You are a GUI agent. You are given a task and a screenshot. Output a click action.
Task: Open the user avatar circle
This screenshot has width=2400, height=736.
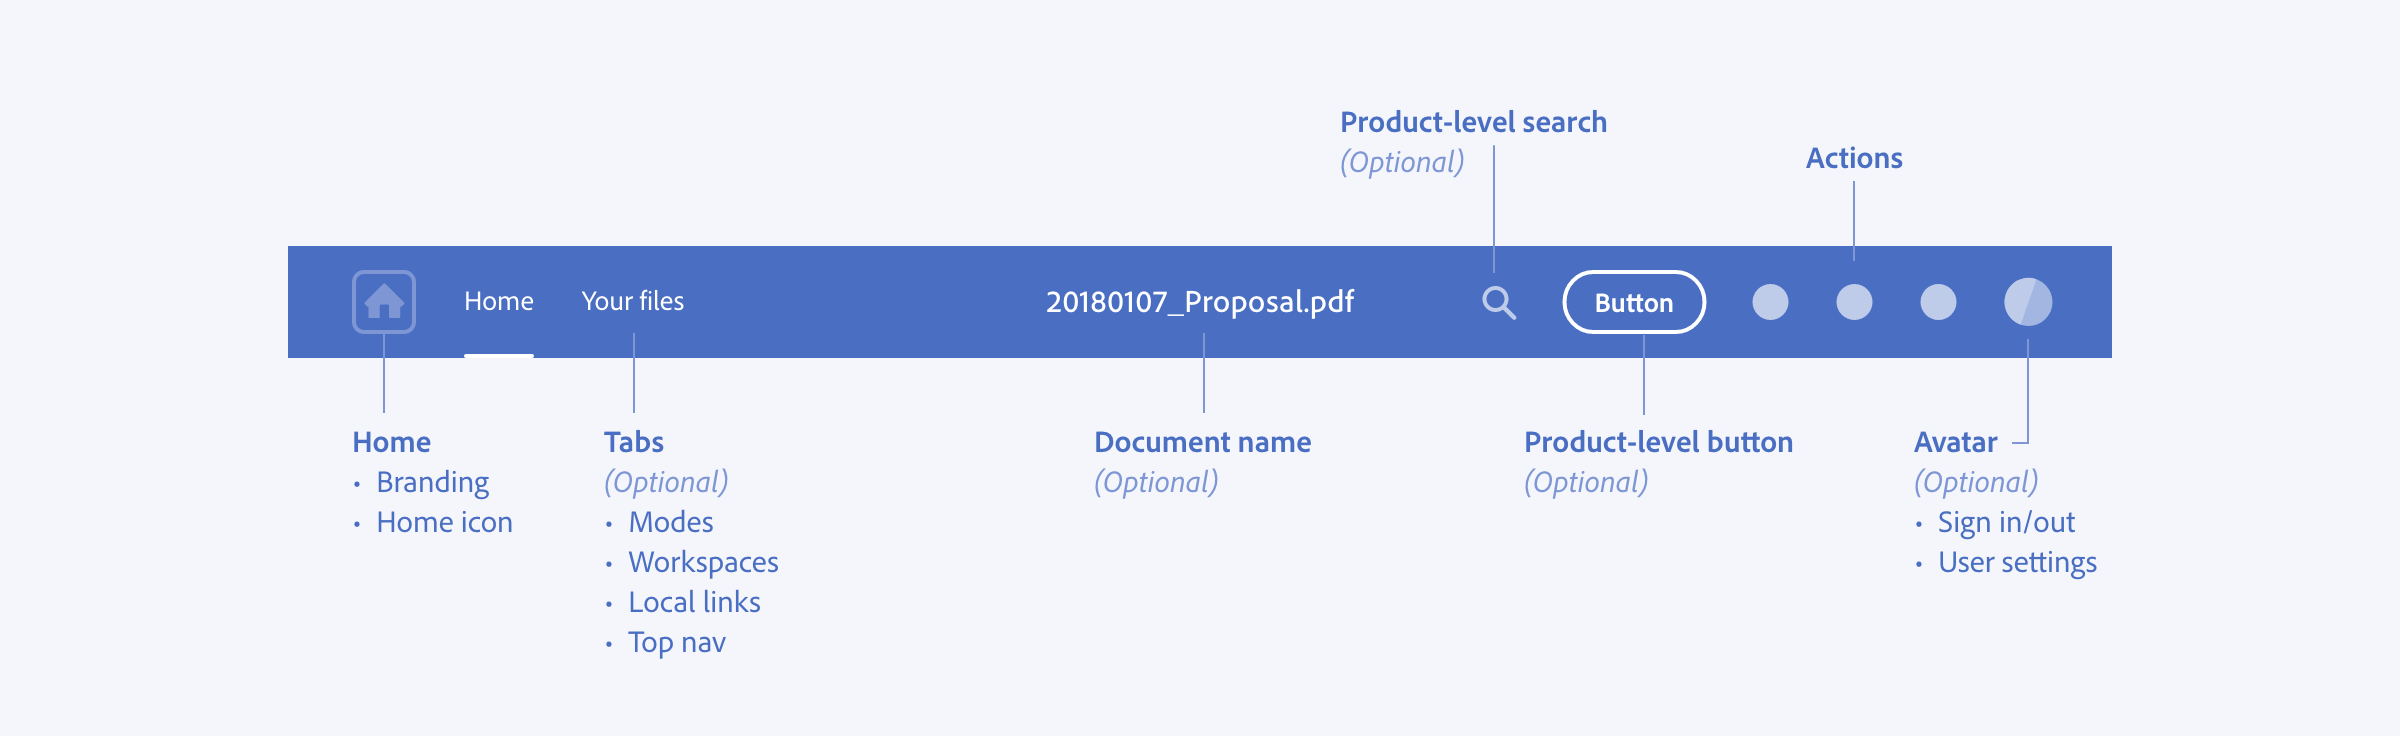(2028, 302)
